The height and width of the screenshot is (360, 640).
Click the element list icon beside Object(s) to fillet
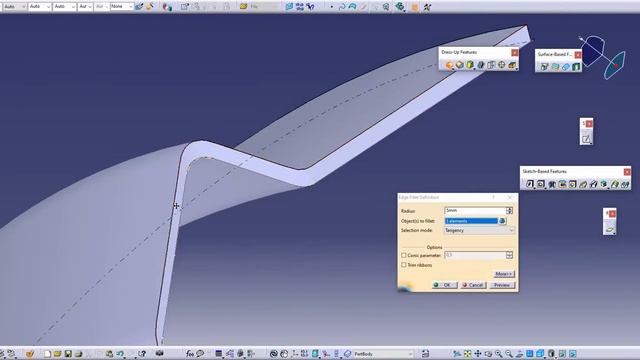pyautogui.click(x=502, y=221)
